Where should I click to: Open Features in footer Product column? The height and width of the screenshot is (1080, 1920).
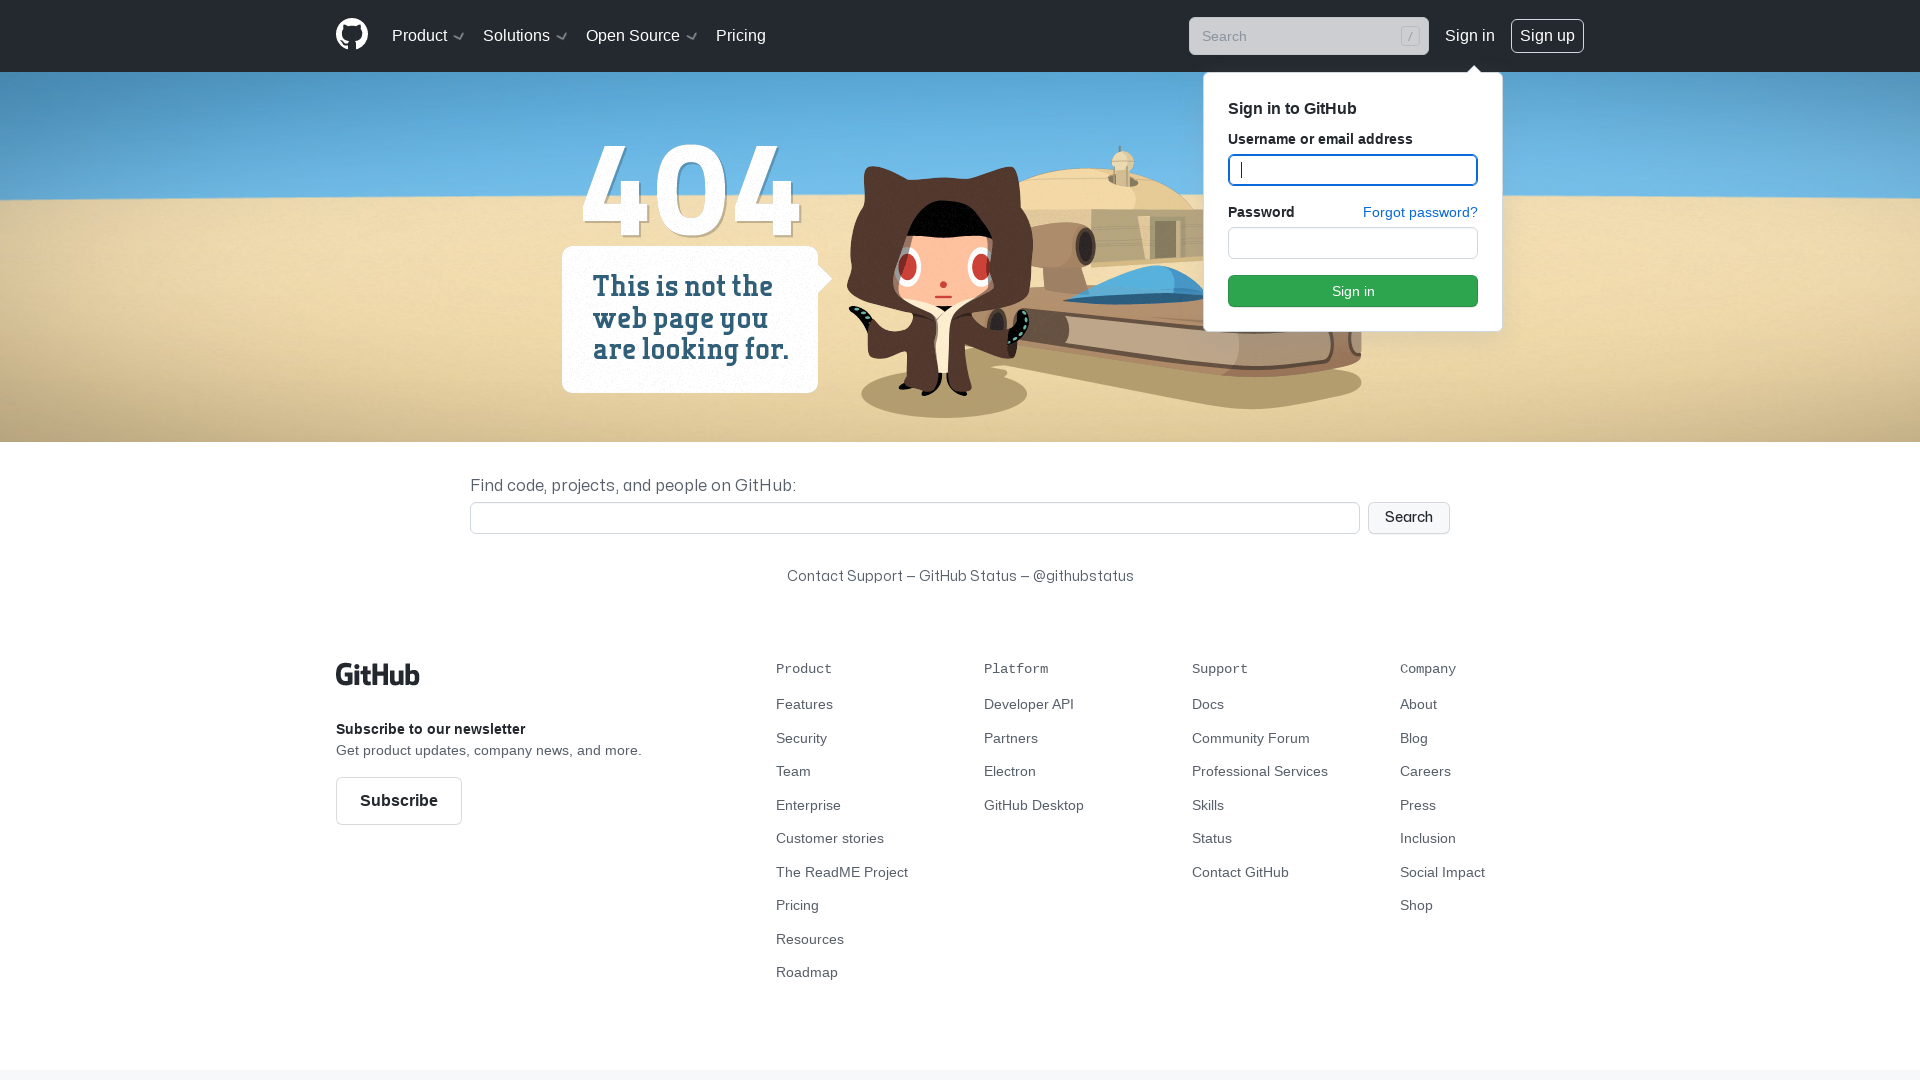[804, 704]
